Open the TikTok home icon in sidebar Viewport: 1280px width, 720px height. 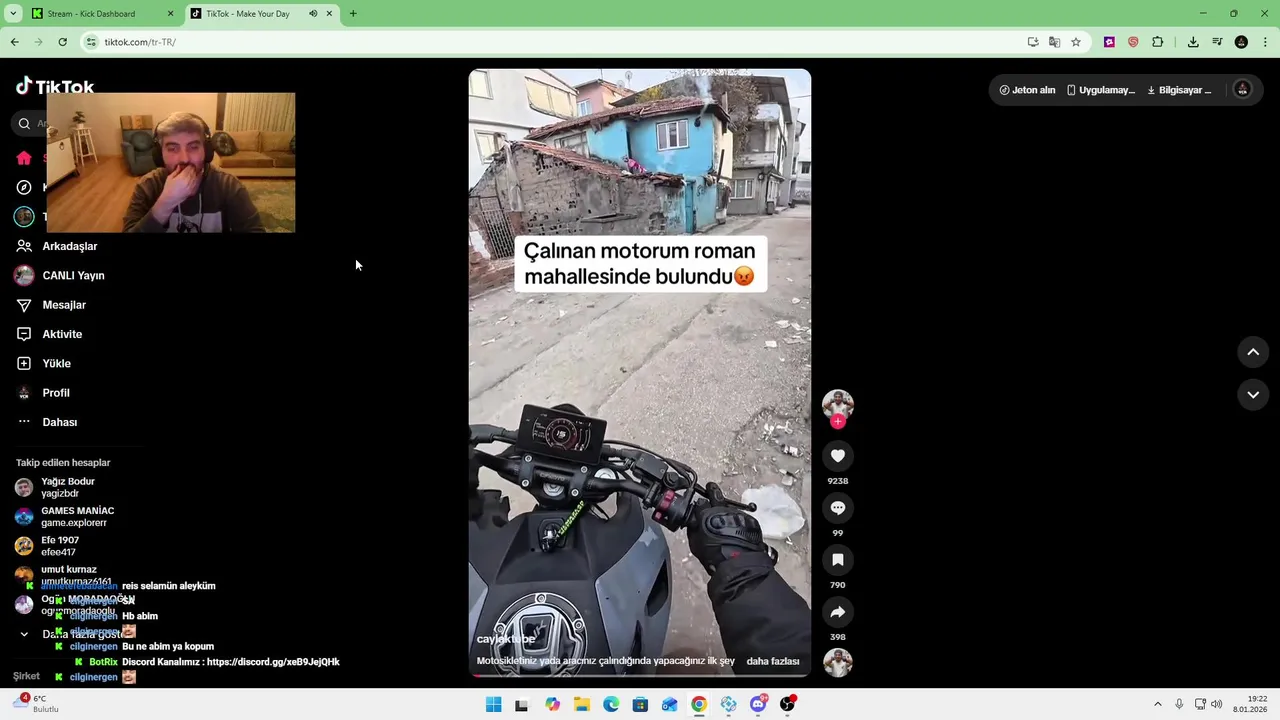tap(24, 158)
